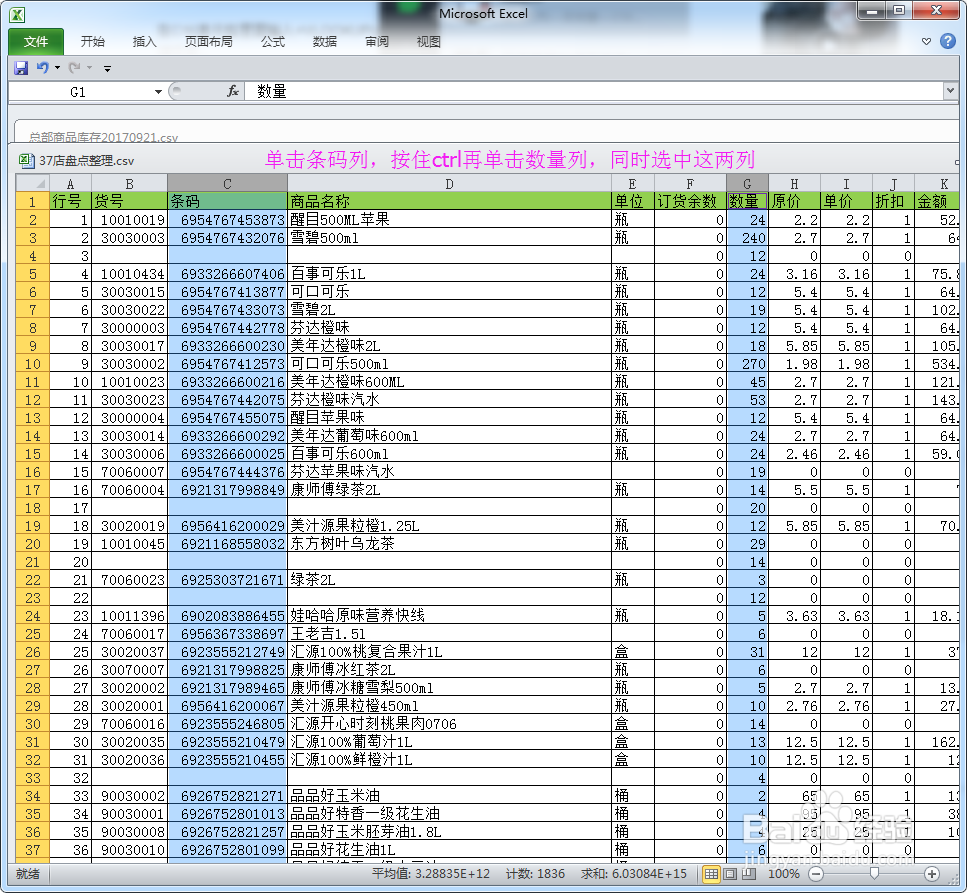Click the 康师傅绿茶2L cell
Viewport: 967px width, 893px height.
[449, 490]
